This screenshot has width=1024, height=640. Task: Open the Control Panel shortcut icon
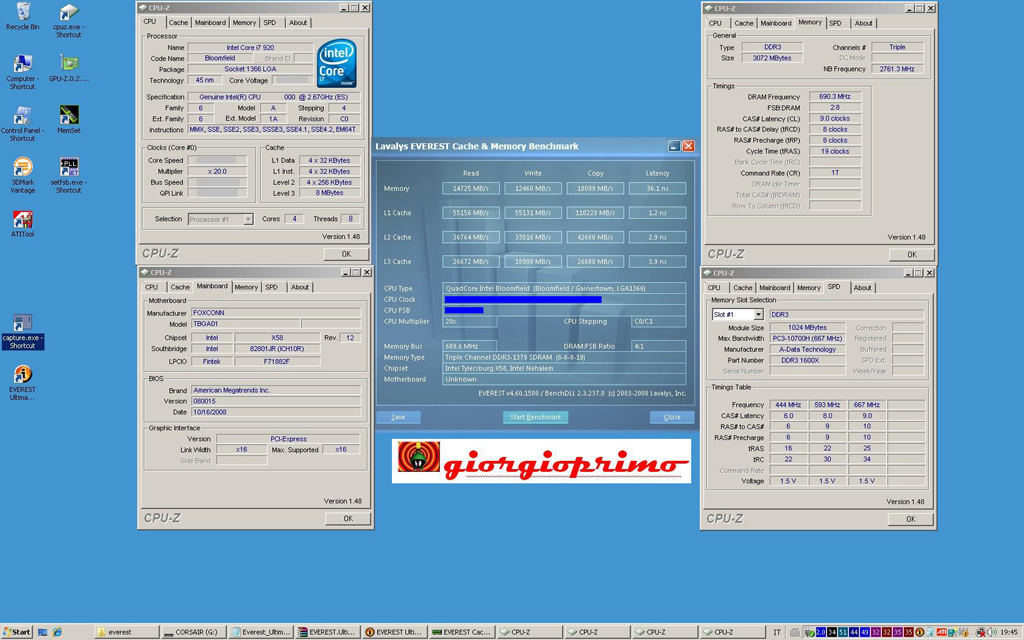point(22,123)
